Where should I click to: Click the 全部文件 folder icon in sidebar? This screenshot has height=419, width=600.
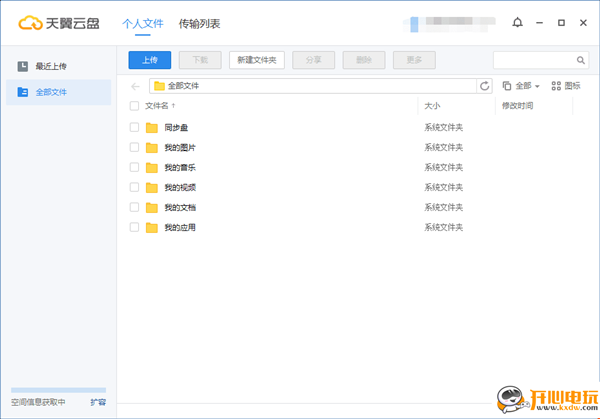[23, 92]
